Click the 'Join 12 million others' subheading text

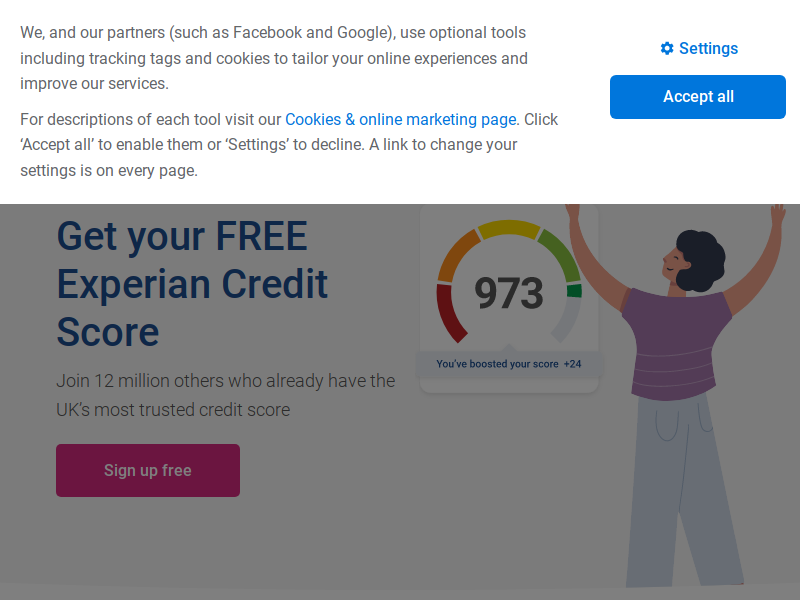point(226,395)
